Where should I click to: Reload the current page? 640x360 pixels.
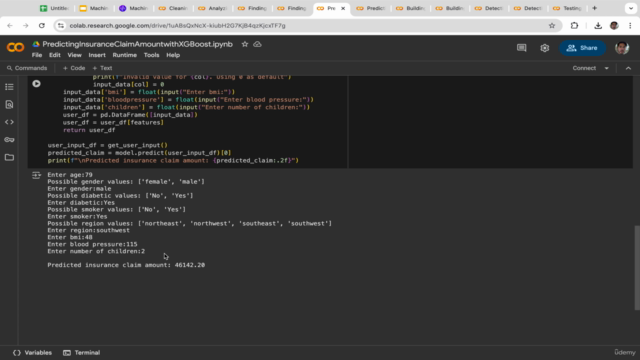[x=42, y=26]
